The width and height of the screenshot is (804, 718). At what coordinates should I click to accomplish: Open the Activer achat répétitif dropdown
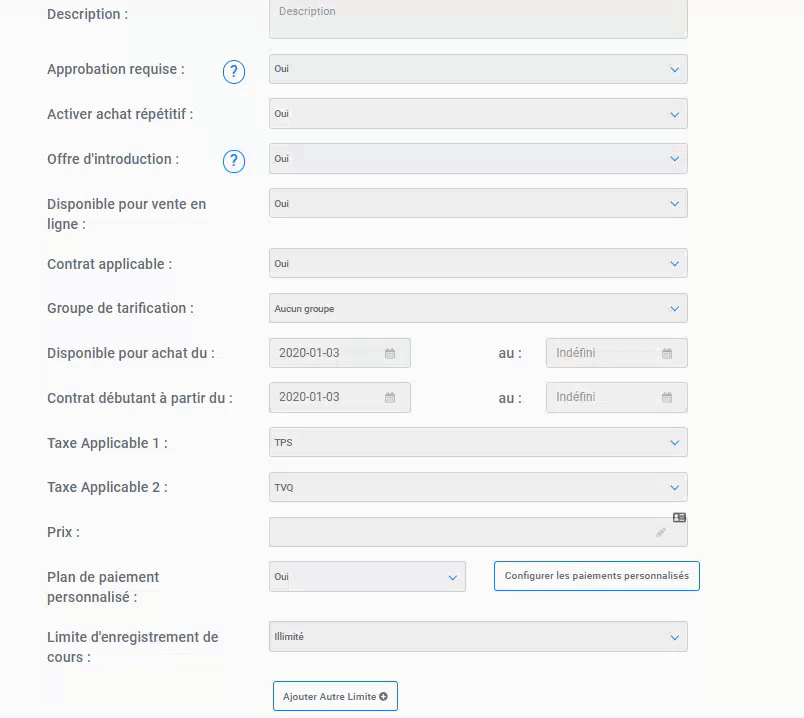(478, 114)
